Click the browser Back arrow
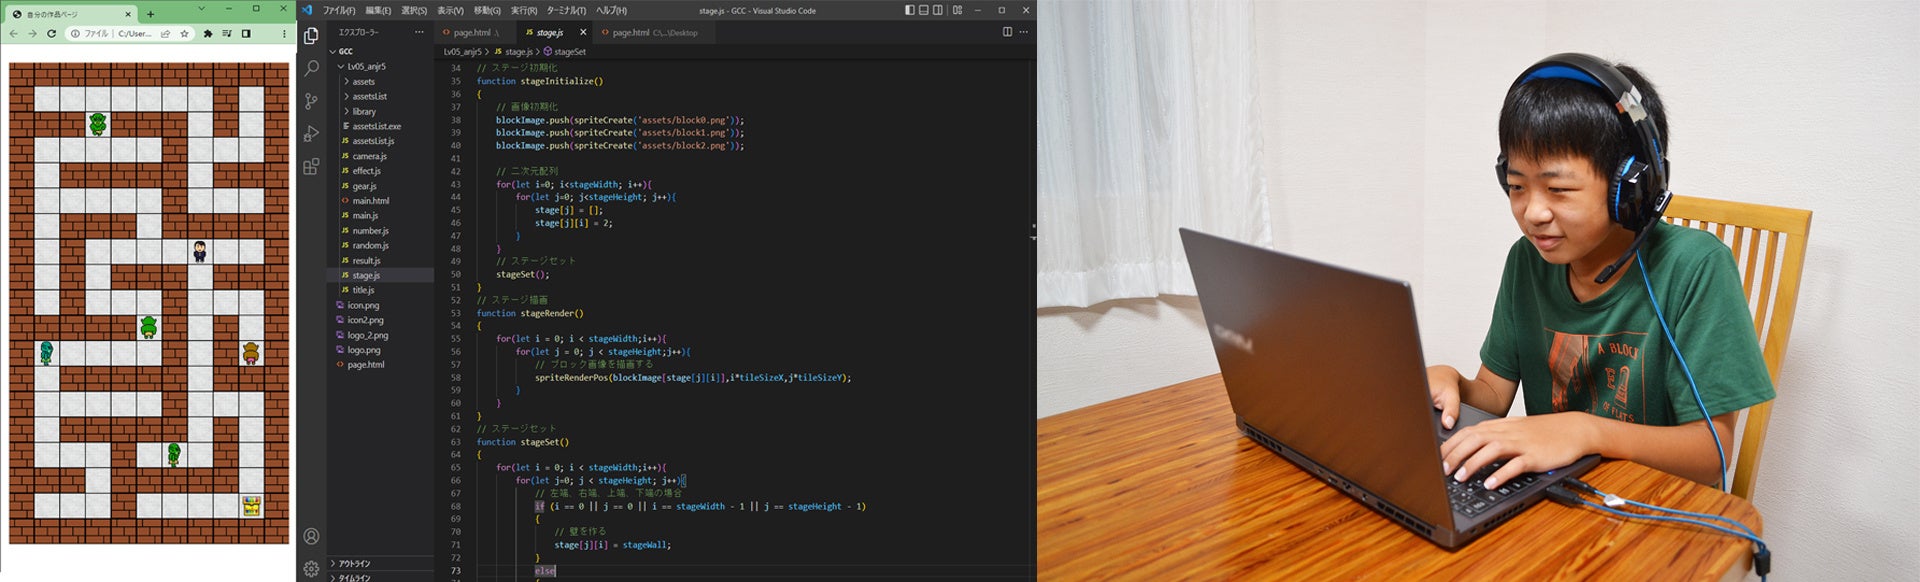The width and height of the screenshot is (1920, 582). (13, 33)
